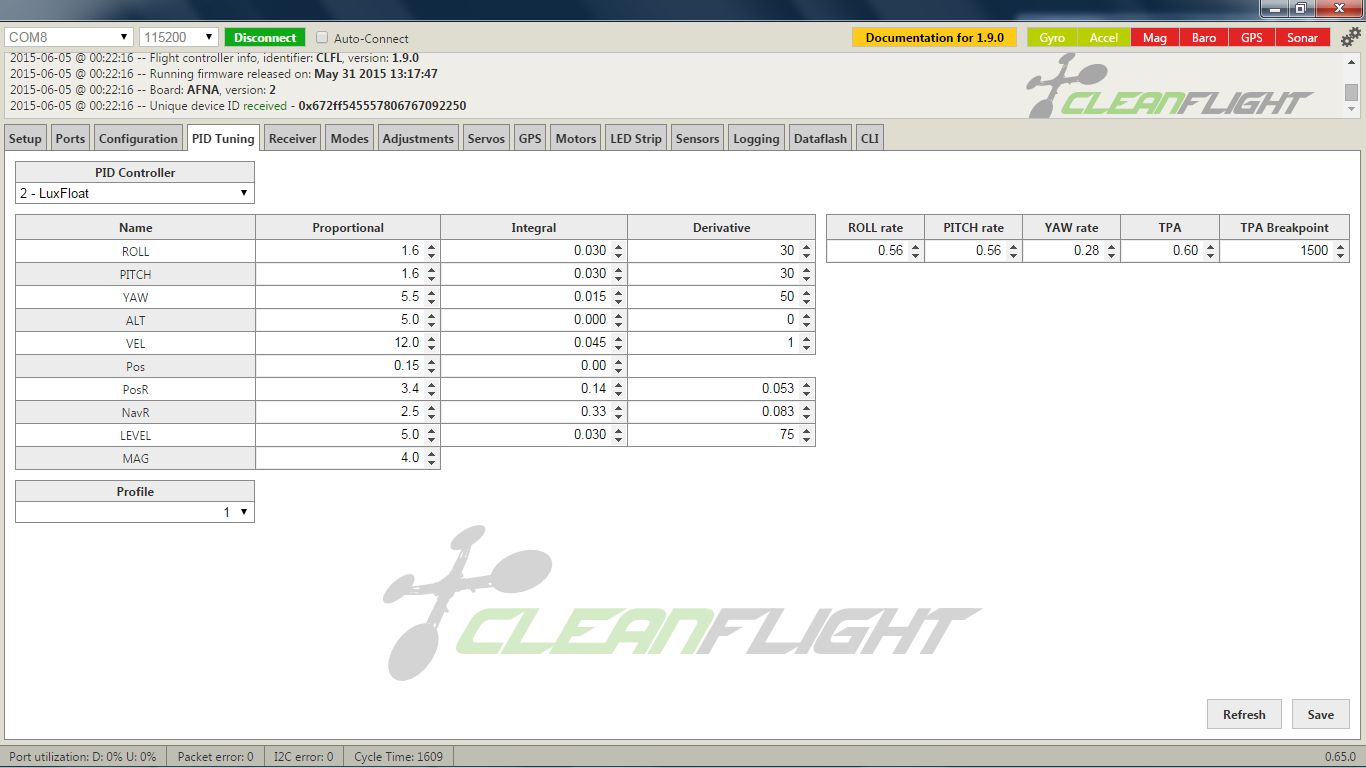Click the ROLL rate value field
1366x768 pixels.
(x=875, y=251)
